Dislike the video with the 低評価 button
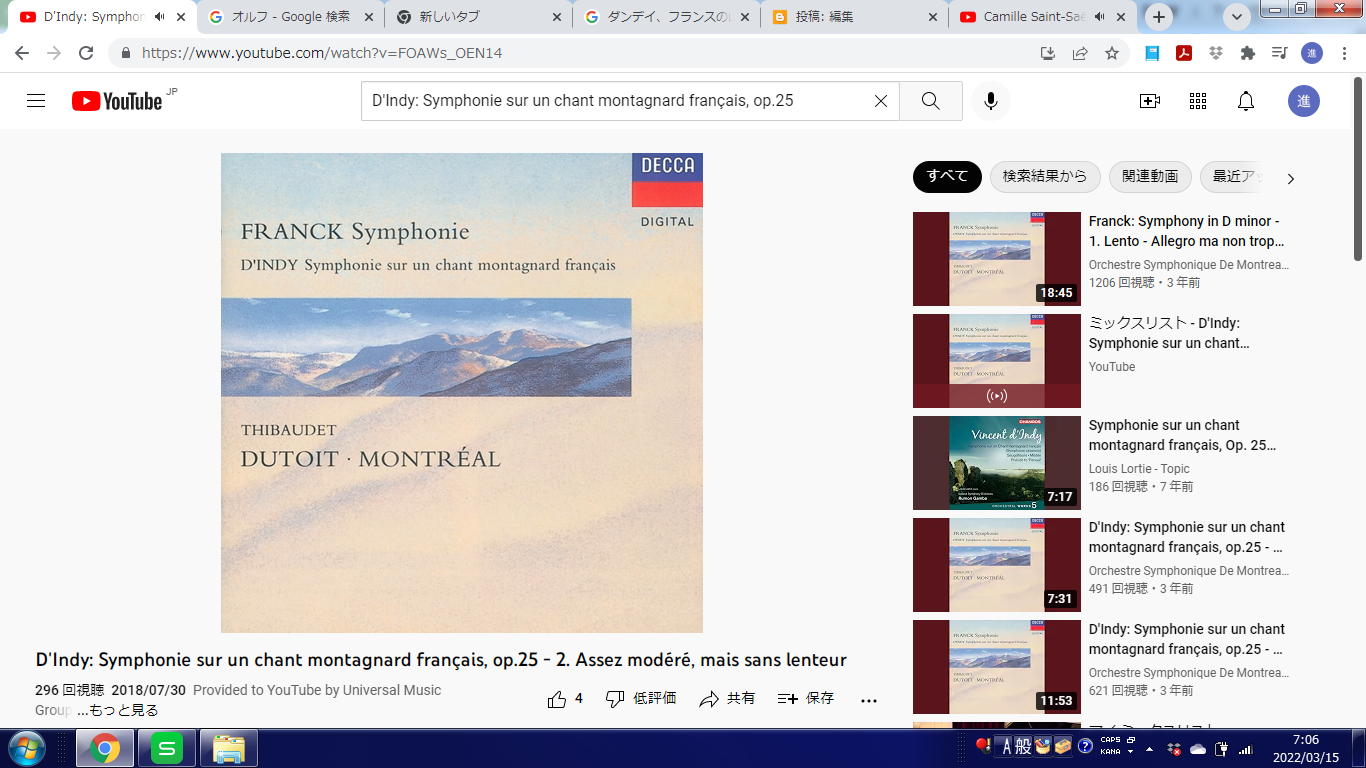Screen dimensions: 1366x768 [641, 699]
